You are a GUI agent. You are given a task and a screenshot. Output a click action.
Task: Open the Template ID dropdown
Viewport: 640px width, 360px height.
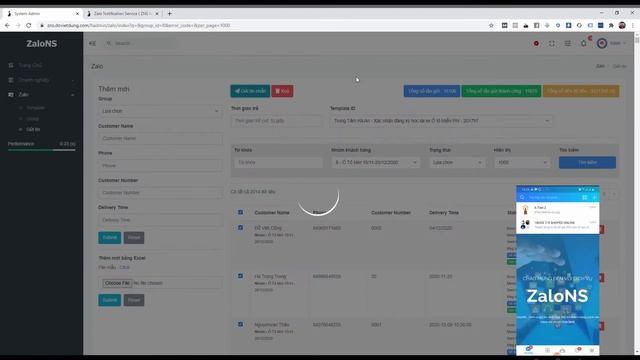point(441,121)
